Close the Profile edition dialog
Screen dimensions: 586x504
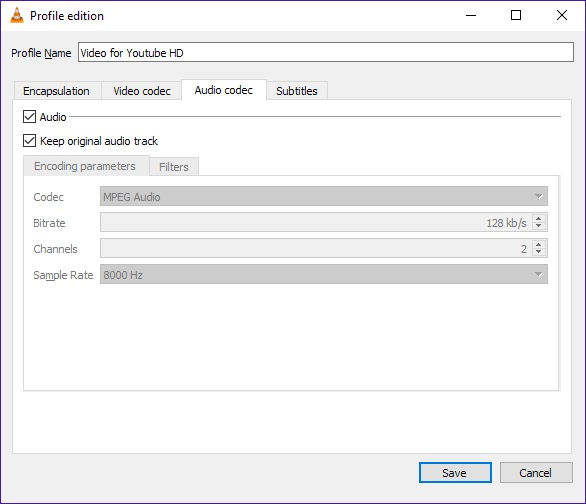pos(562,15)
